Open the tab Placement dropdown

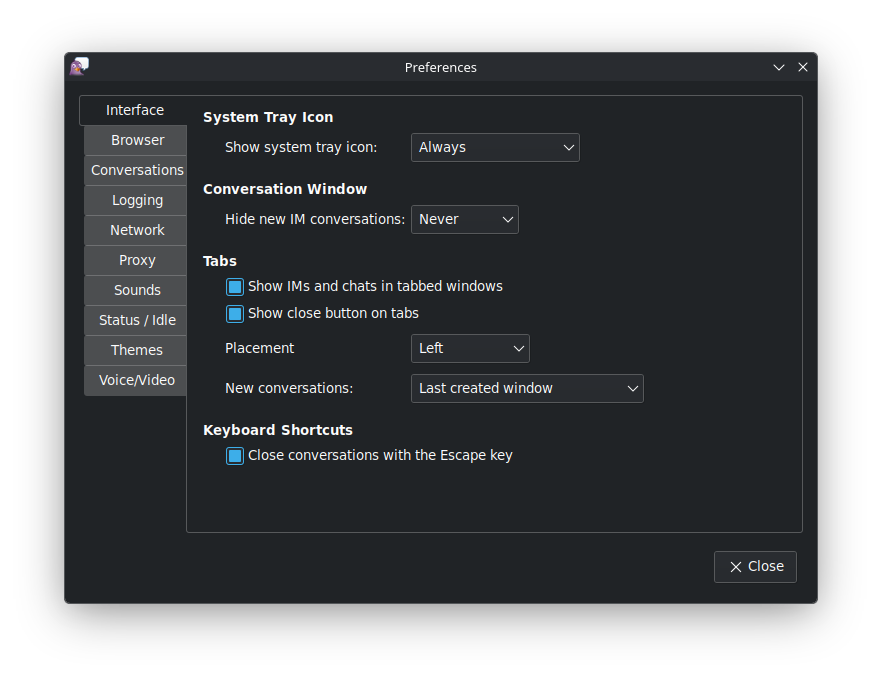pos(470,348)
